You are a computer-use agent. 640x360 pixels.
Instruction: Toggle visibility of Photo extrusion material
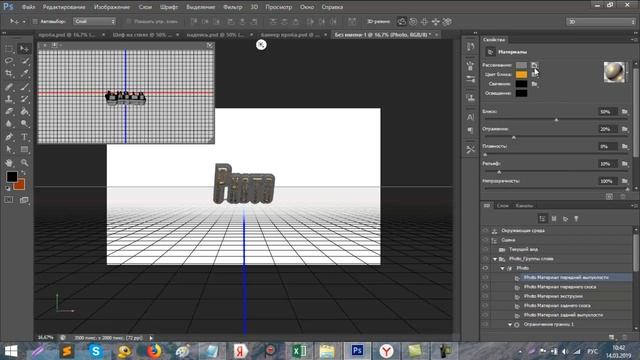pyautogui.click(x=485, y=296)
